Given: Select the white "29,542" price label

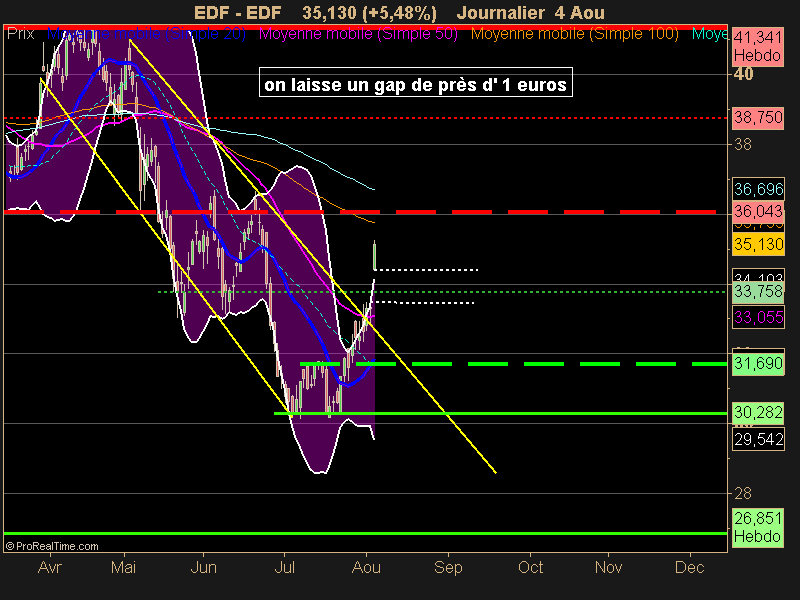Looking at the screenshot, I should (x=759, y=439).
